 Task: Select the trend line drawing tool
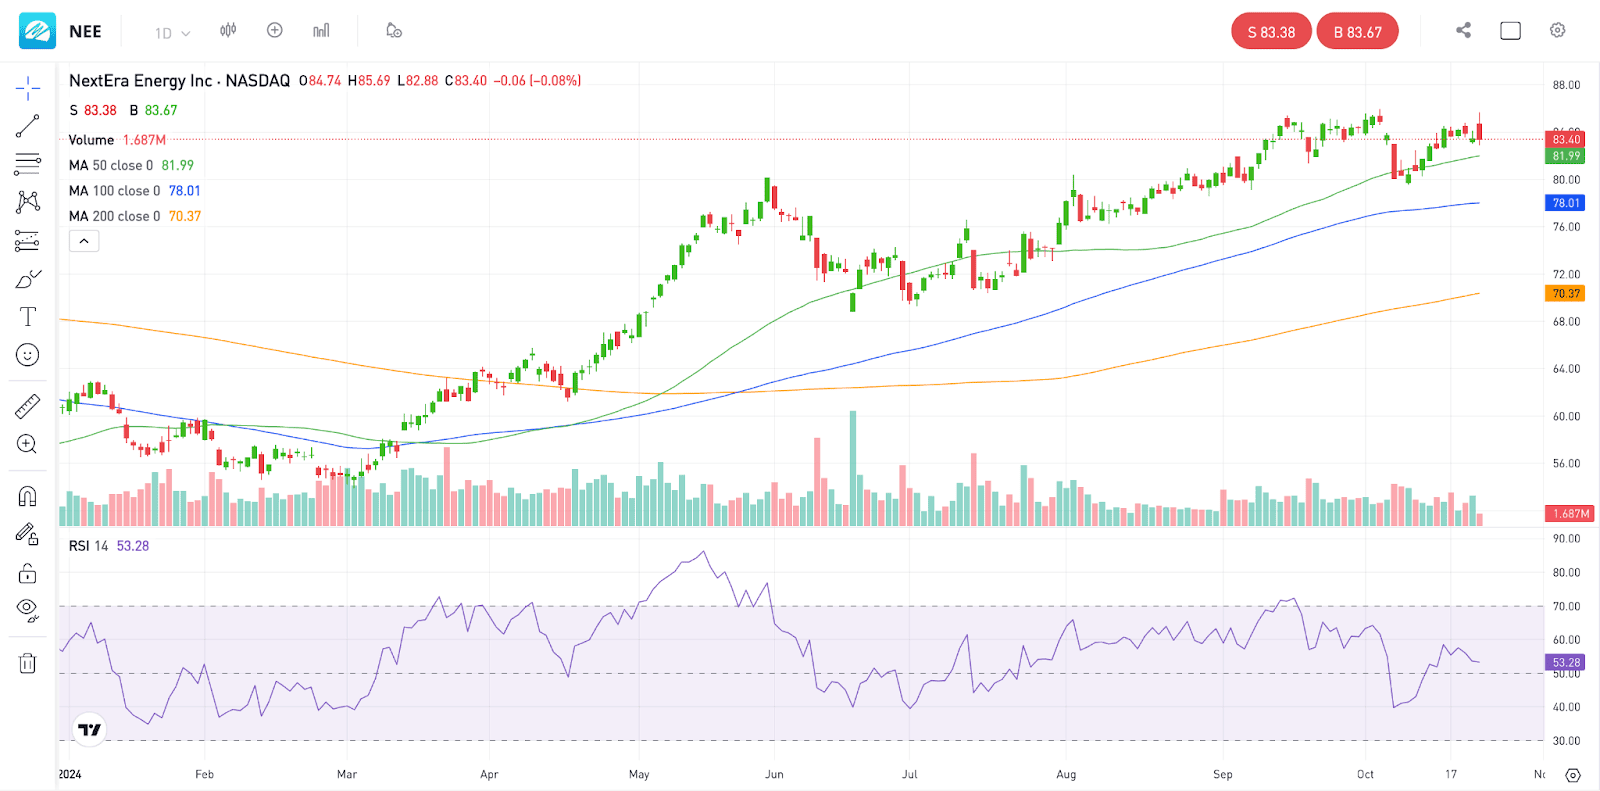[28, 126]
